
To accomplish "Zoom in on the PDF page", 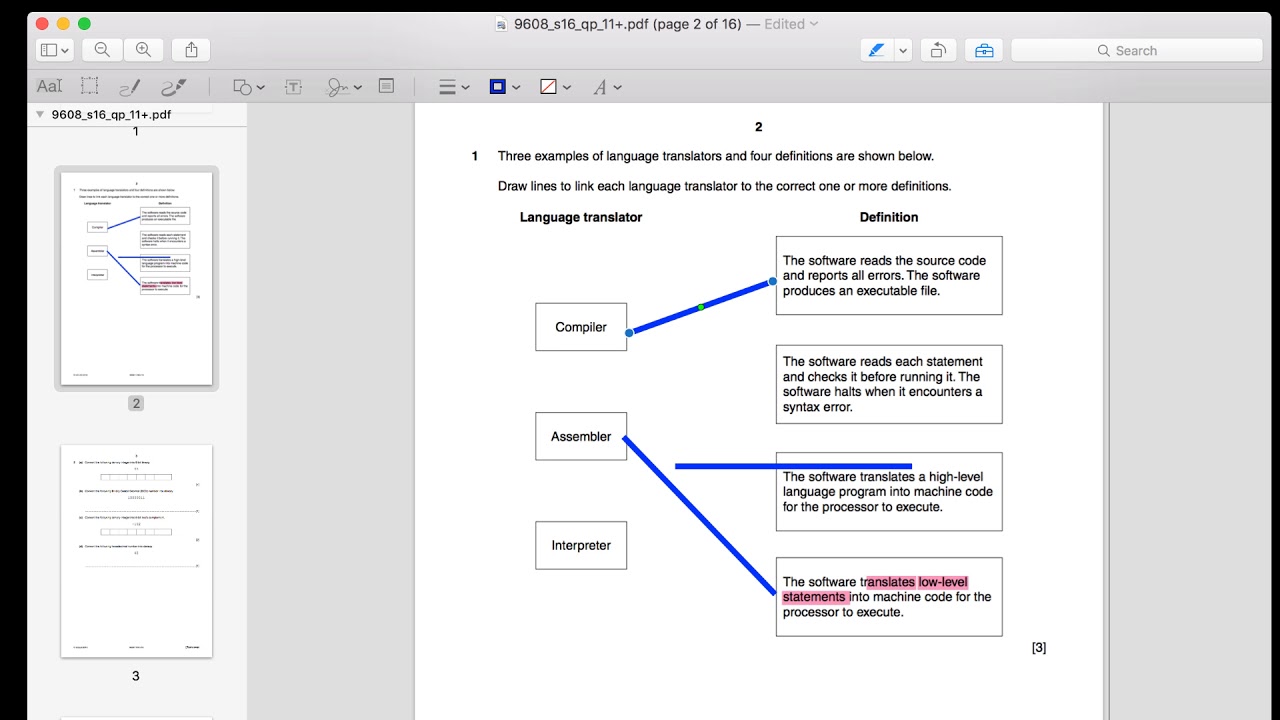I will (143, 50).
